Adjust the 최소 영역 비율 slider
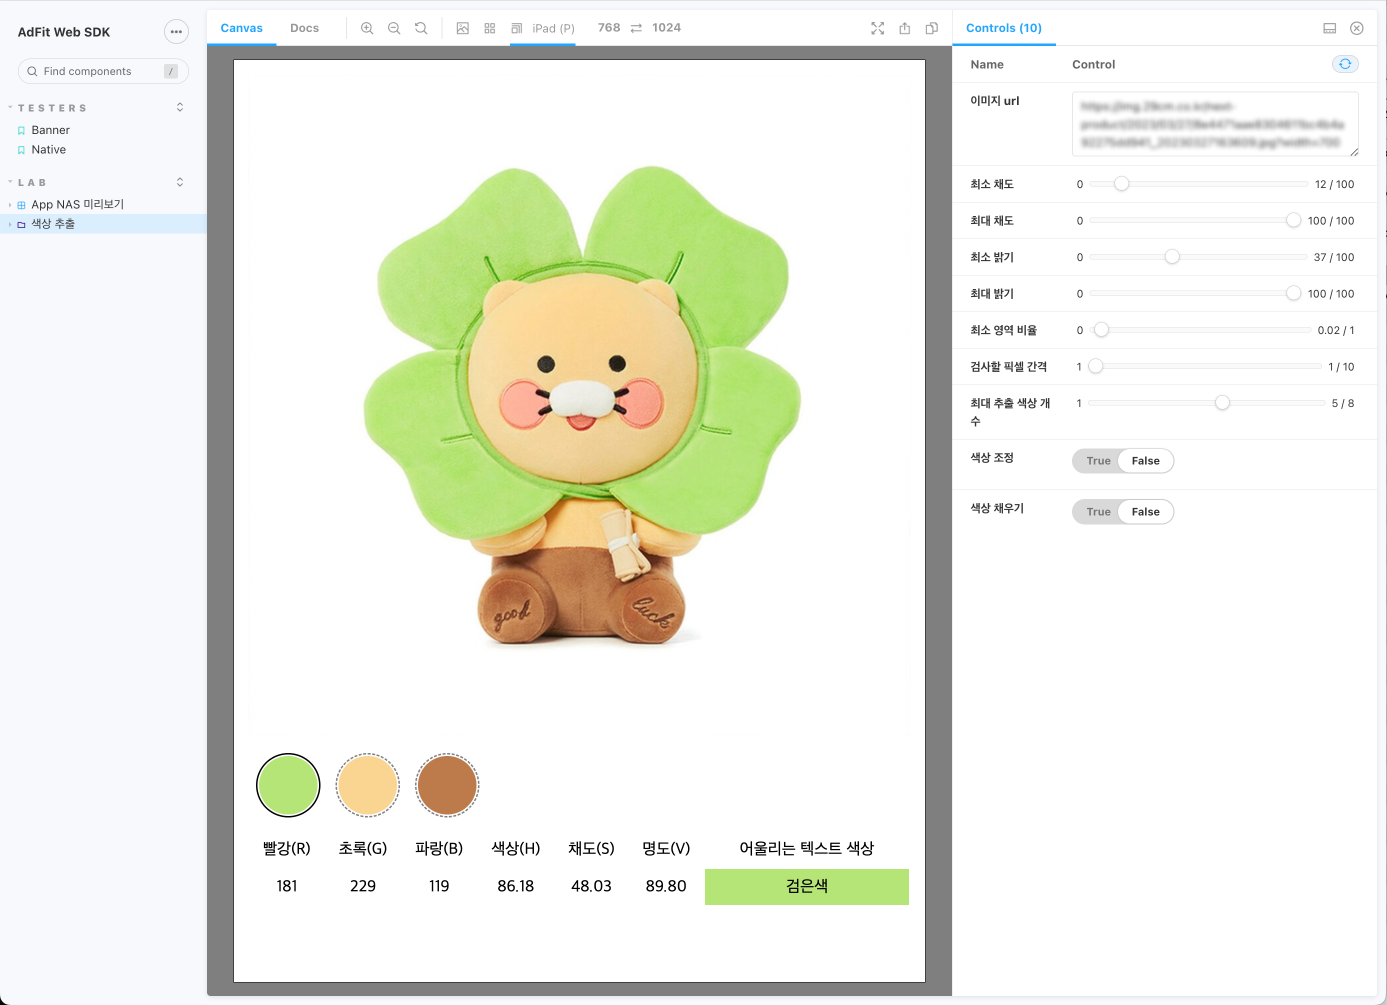The height and width of the screenshot is (1005, 1387). pyautogui.click(x=1200, y=330)
